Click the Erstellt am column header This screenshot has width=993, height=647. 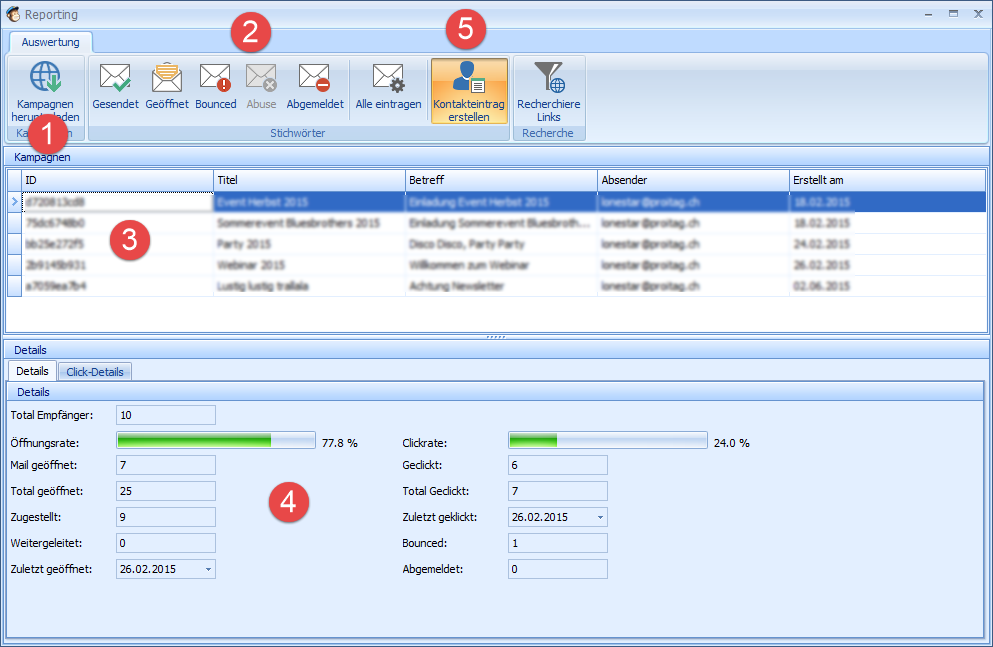coord(886,180)
